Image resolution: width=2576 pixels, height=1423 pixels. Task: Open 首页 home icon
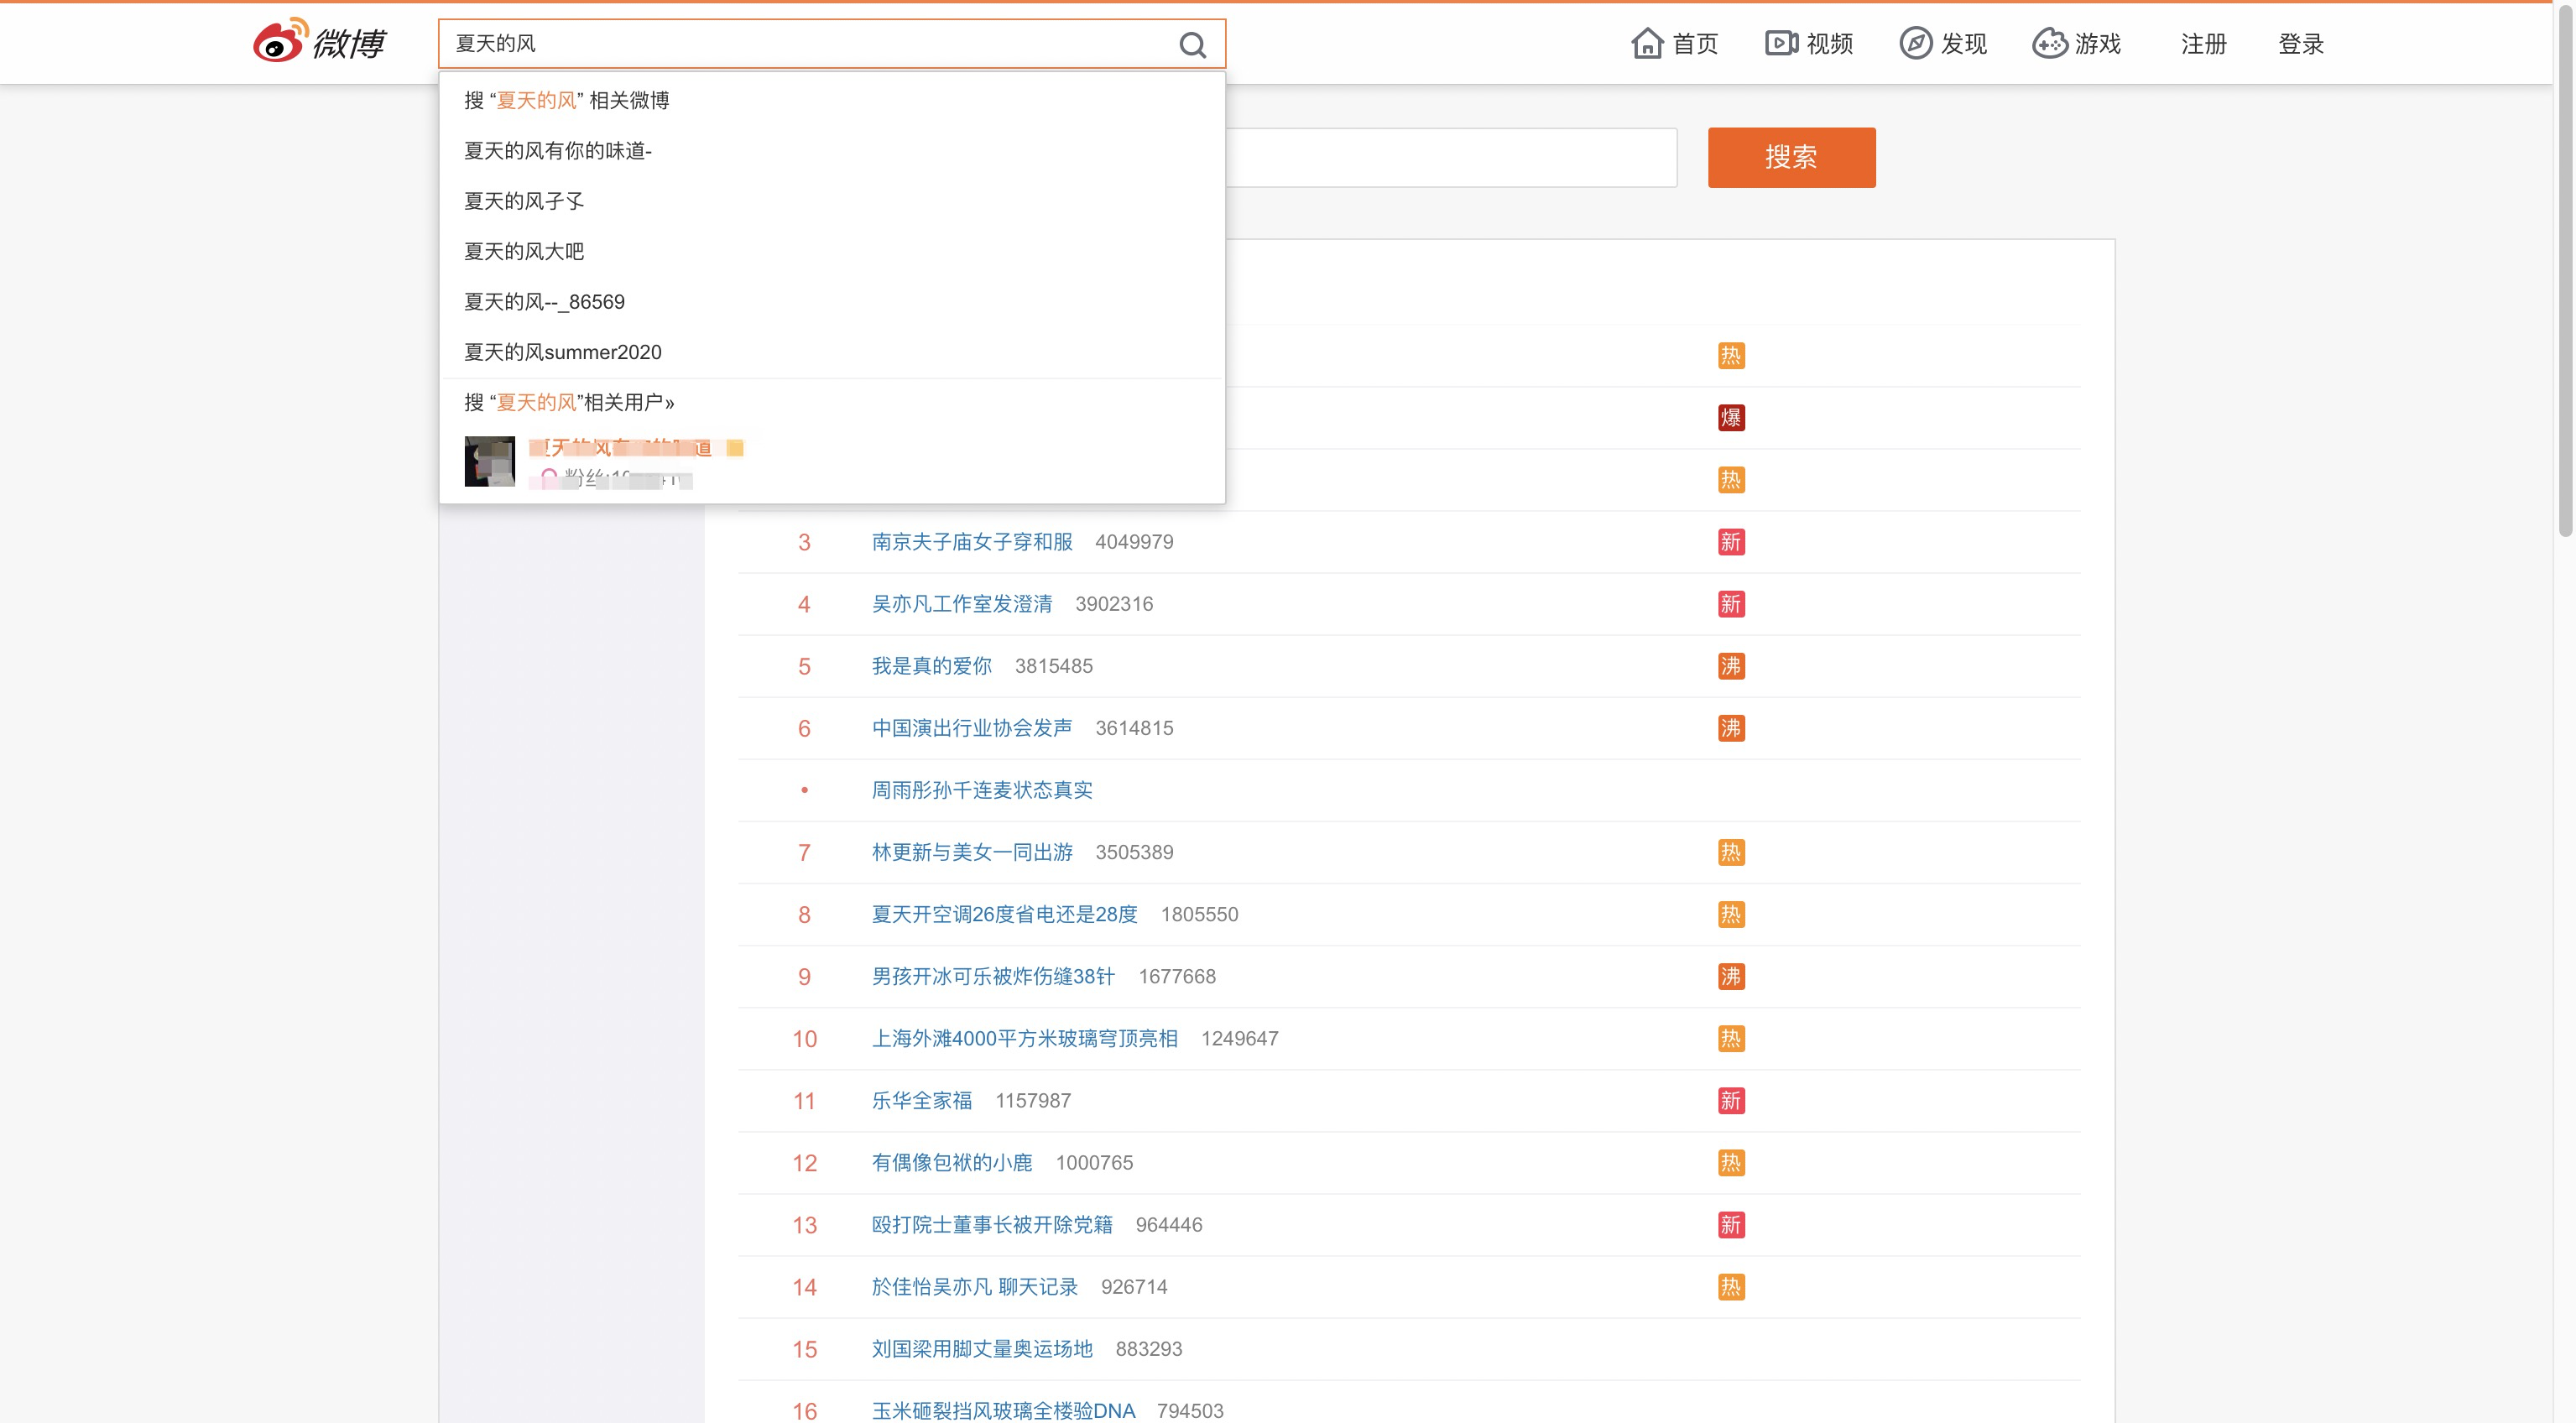pyautogui.click(x=1647, y=44)
